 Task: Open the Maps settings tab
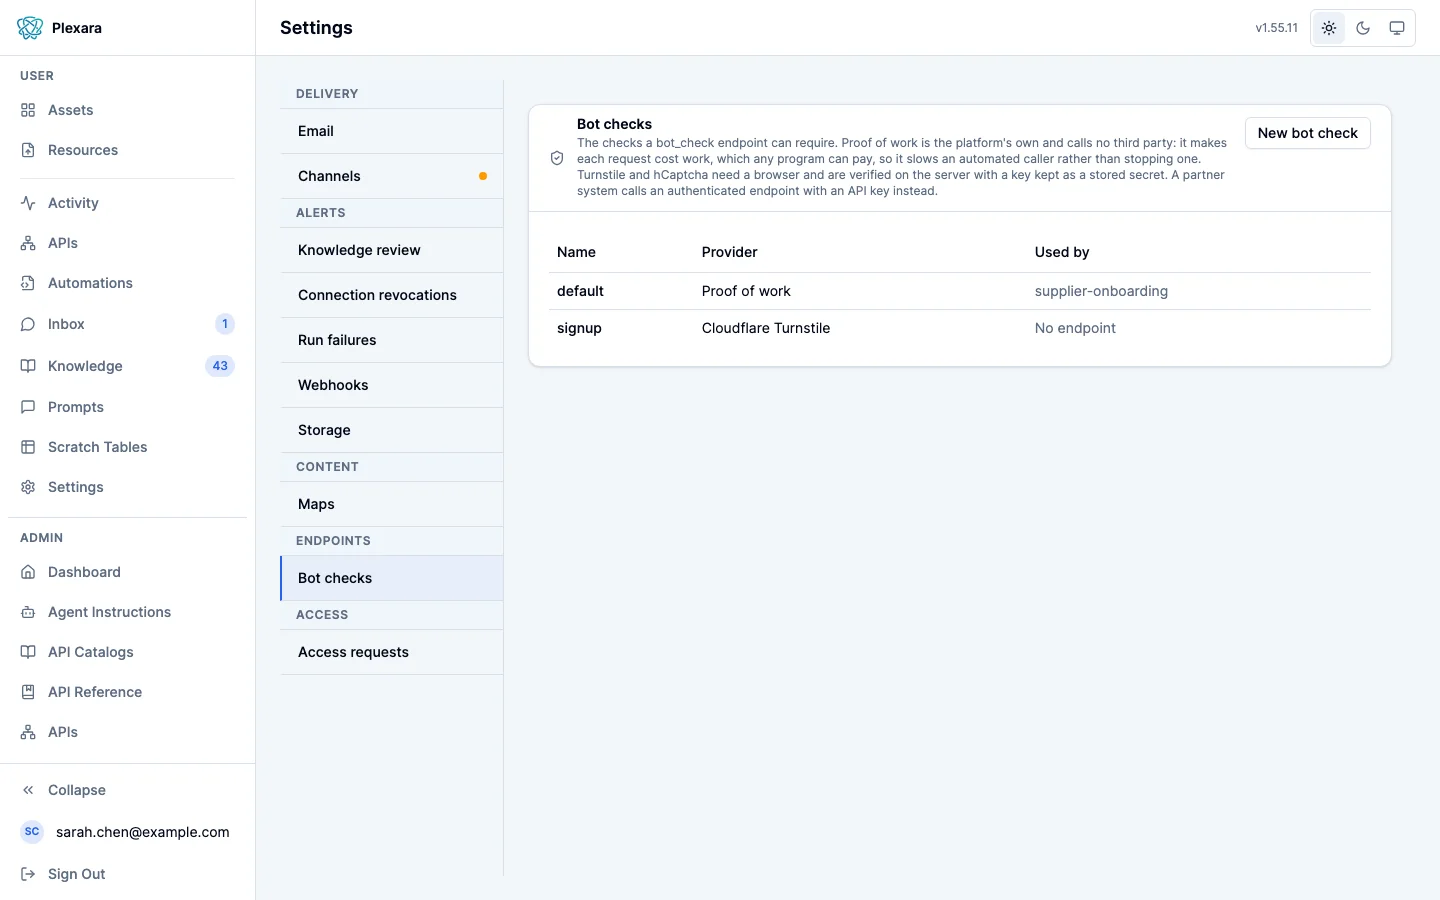point(392,504)
